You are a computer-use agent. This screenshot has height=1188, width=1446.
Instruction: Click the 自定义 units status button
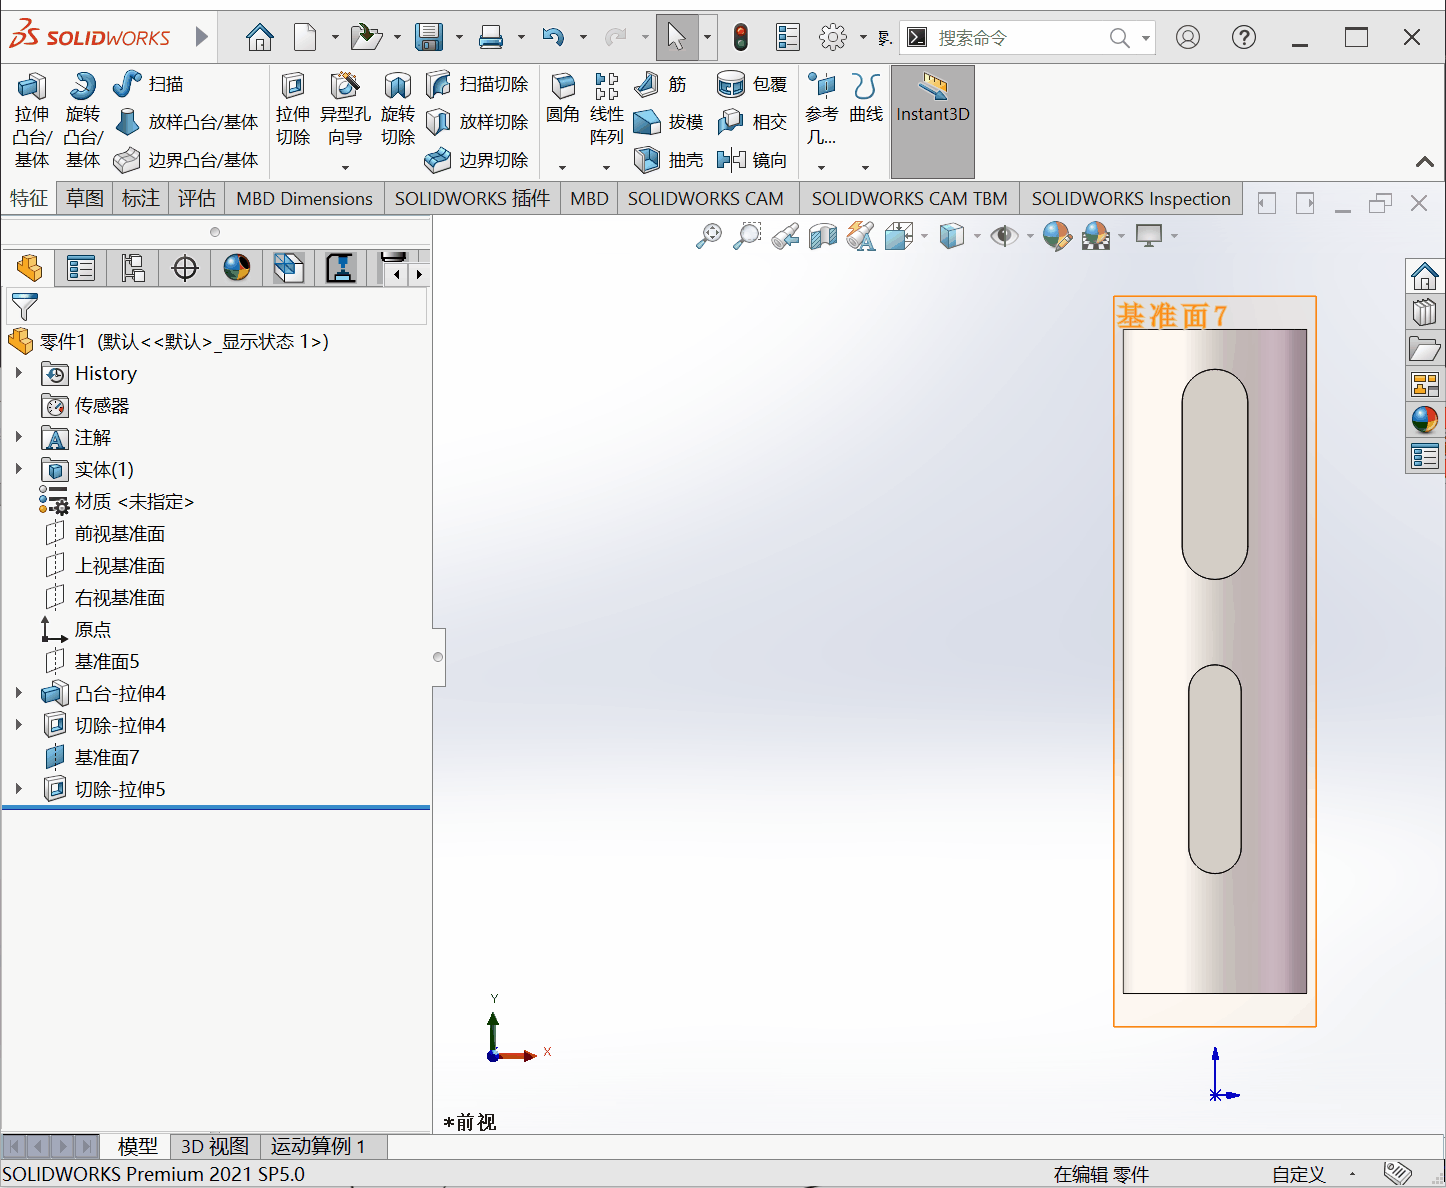(x=1299, y=1175)
